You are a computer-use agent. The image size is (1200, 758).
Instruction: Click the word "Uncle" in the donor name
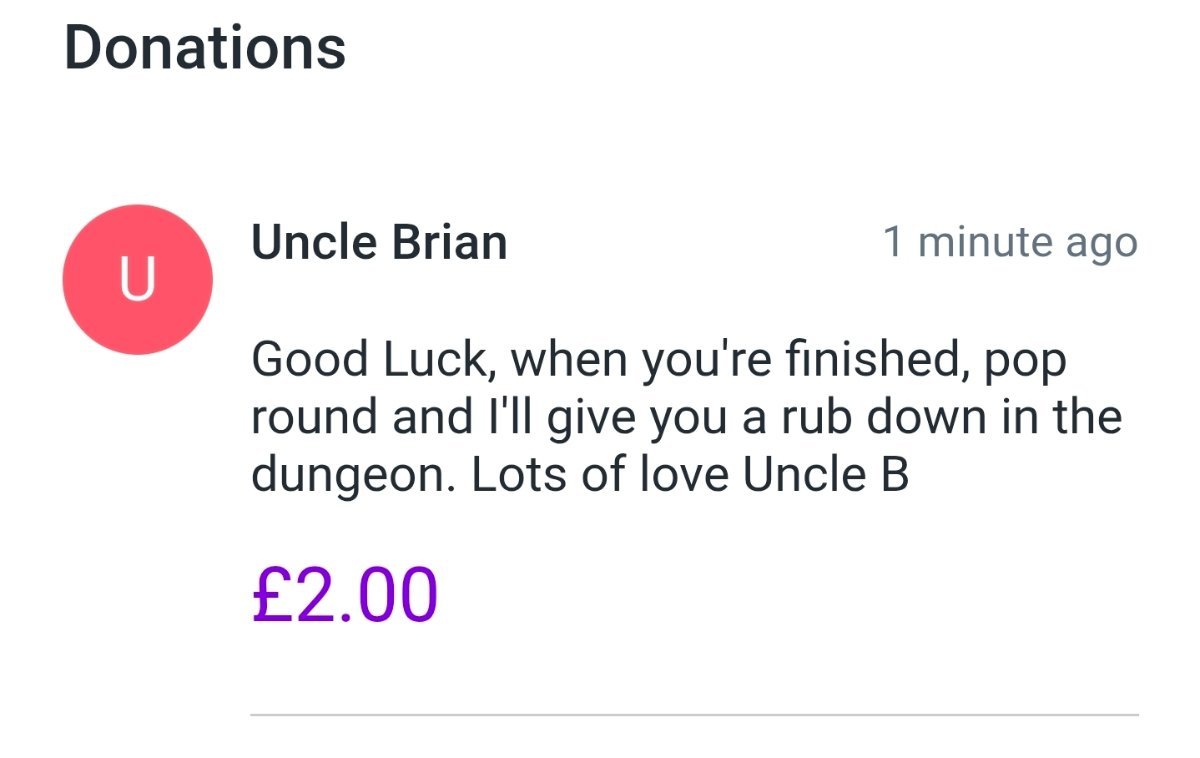click(x=313, y=243)
